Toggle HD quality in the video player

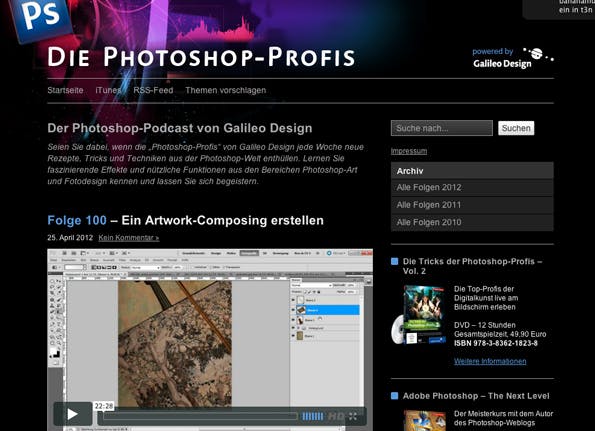click(x=336, y=416)
